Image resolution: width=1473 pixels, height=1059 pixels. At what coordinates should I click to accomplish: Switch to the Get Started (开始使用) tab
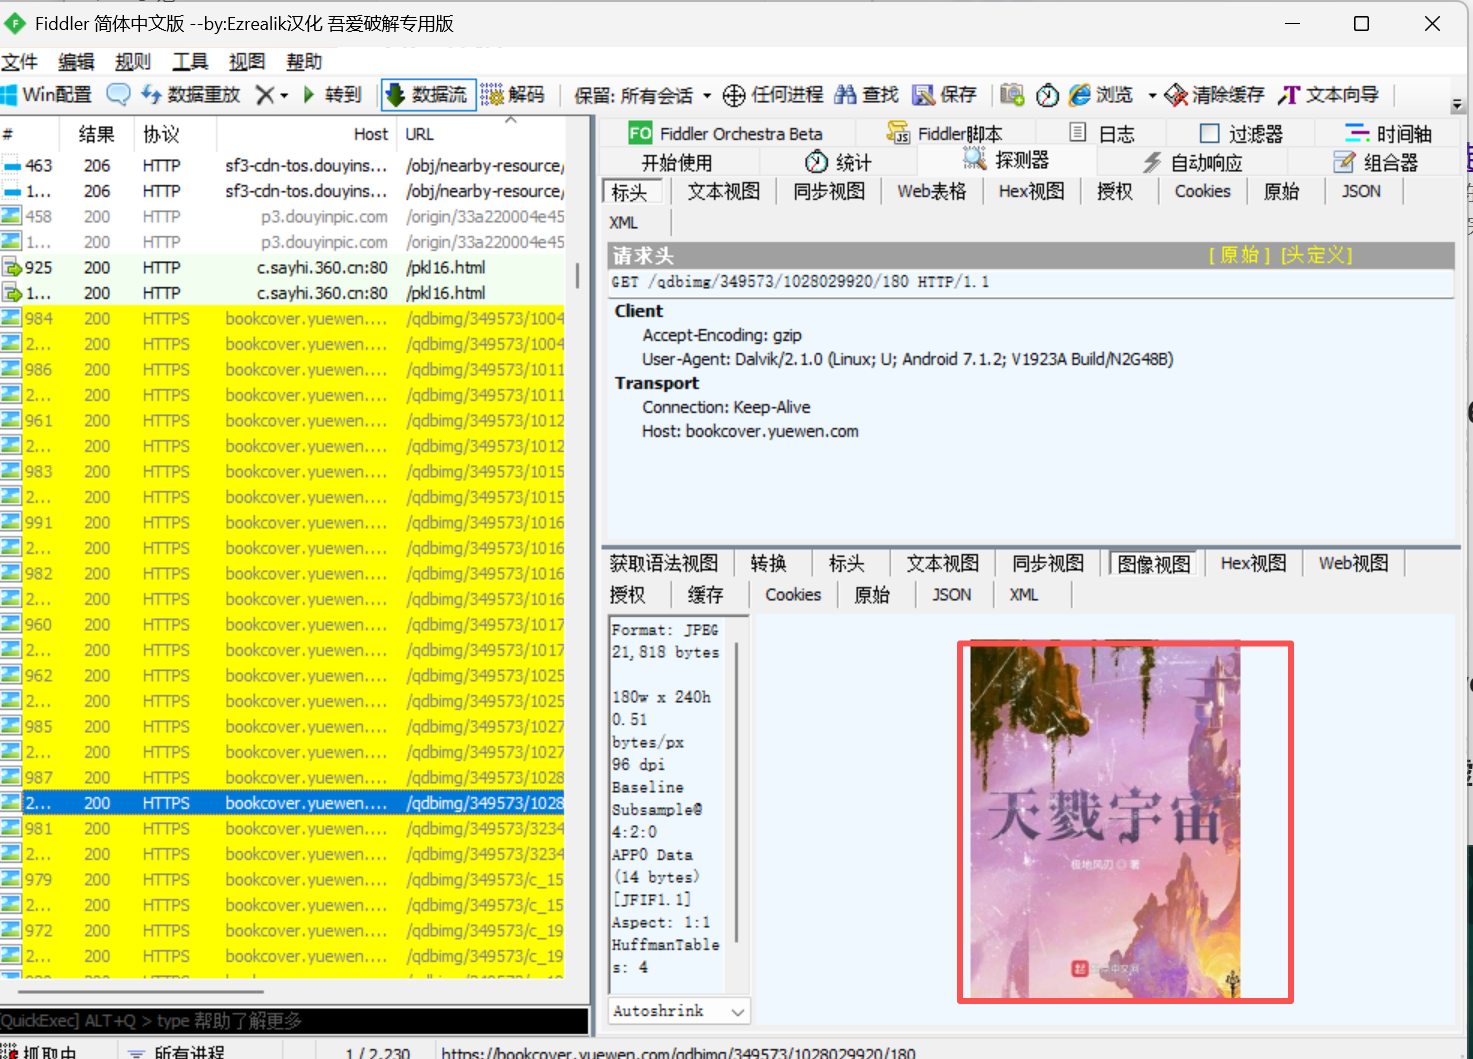pyautogui.click(x=677, y=162)
